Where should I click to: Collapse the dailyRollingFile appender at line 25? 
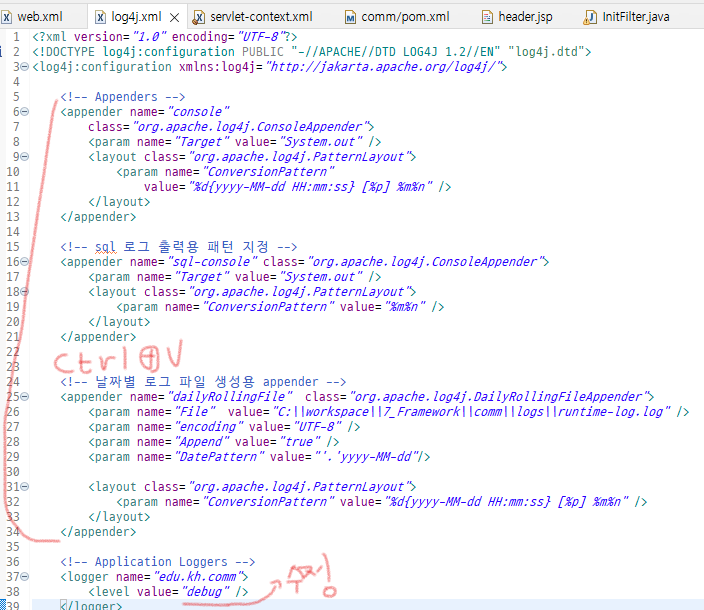point(25,397)
